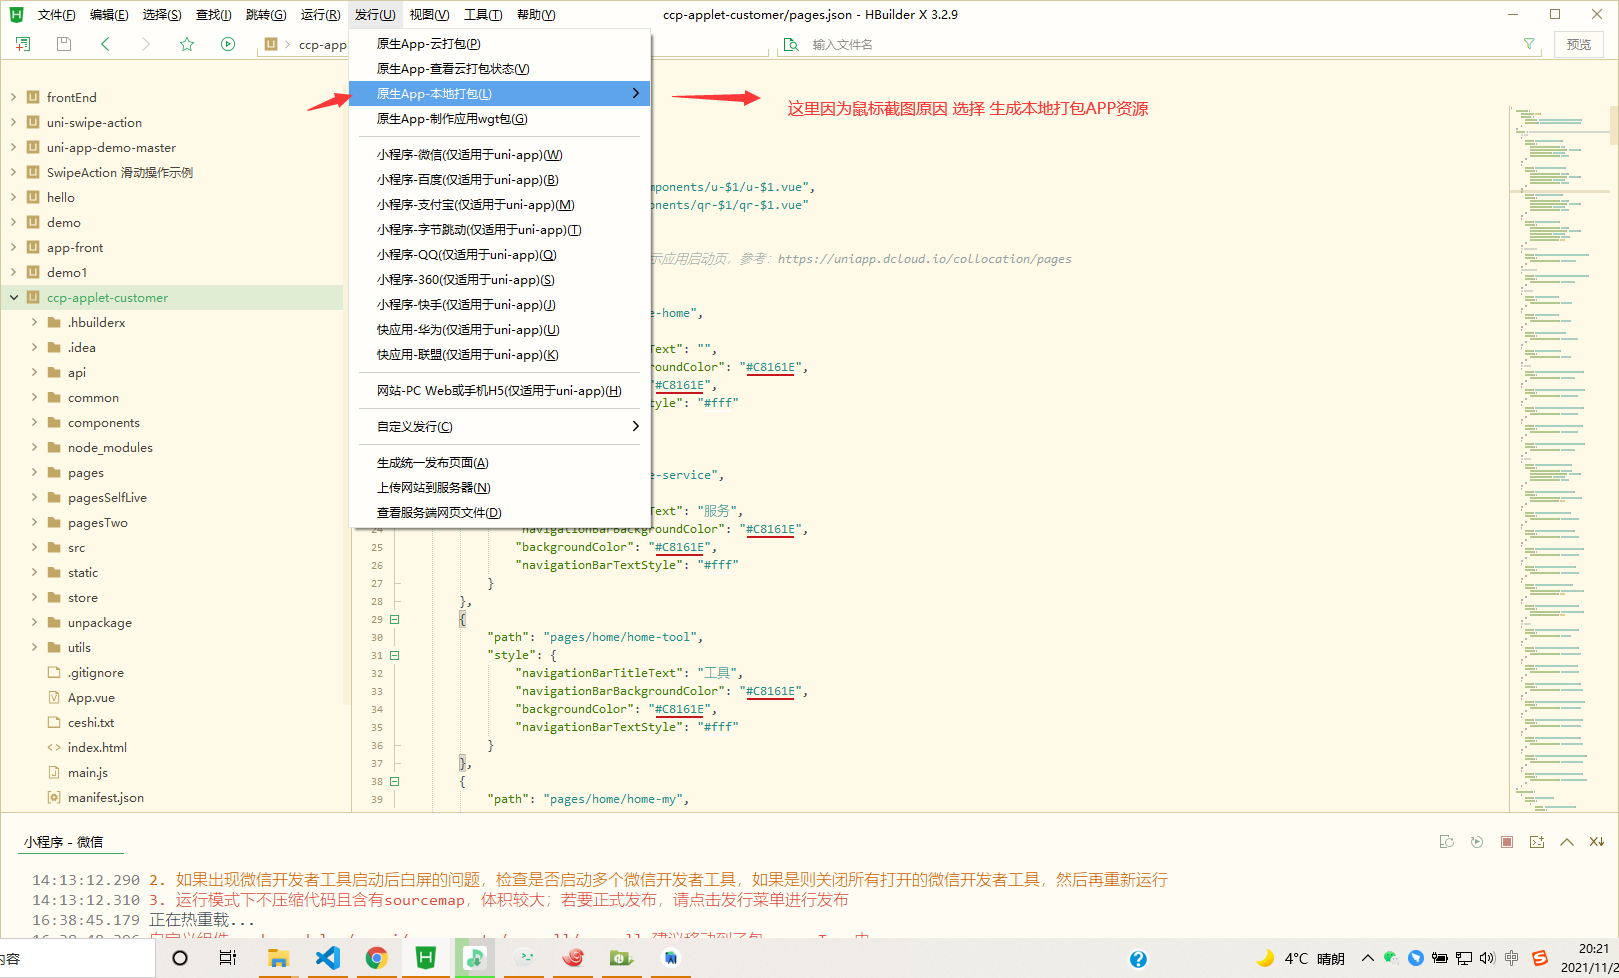Stop the running console process
The height and width of the screenshot is (978, 1619).
tap(1507, 842)
